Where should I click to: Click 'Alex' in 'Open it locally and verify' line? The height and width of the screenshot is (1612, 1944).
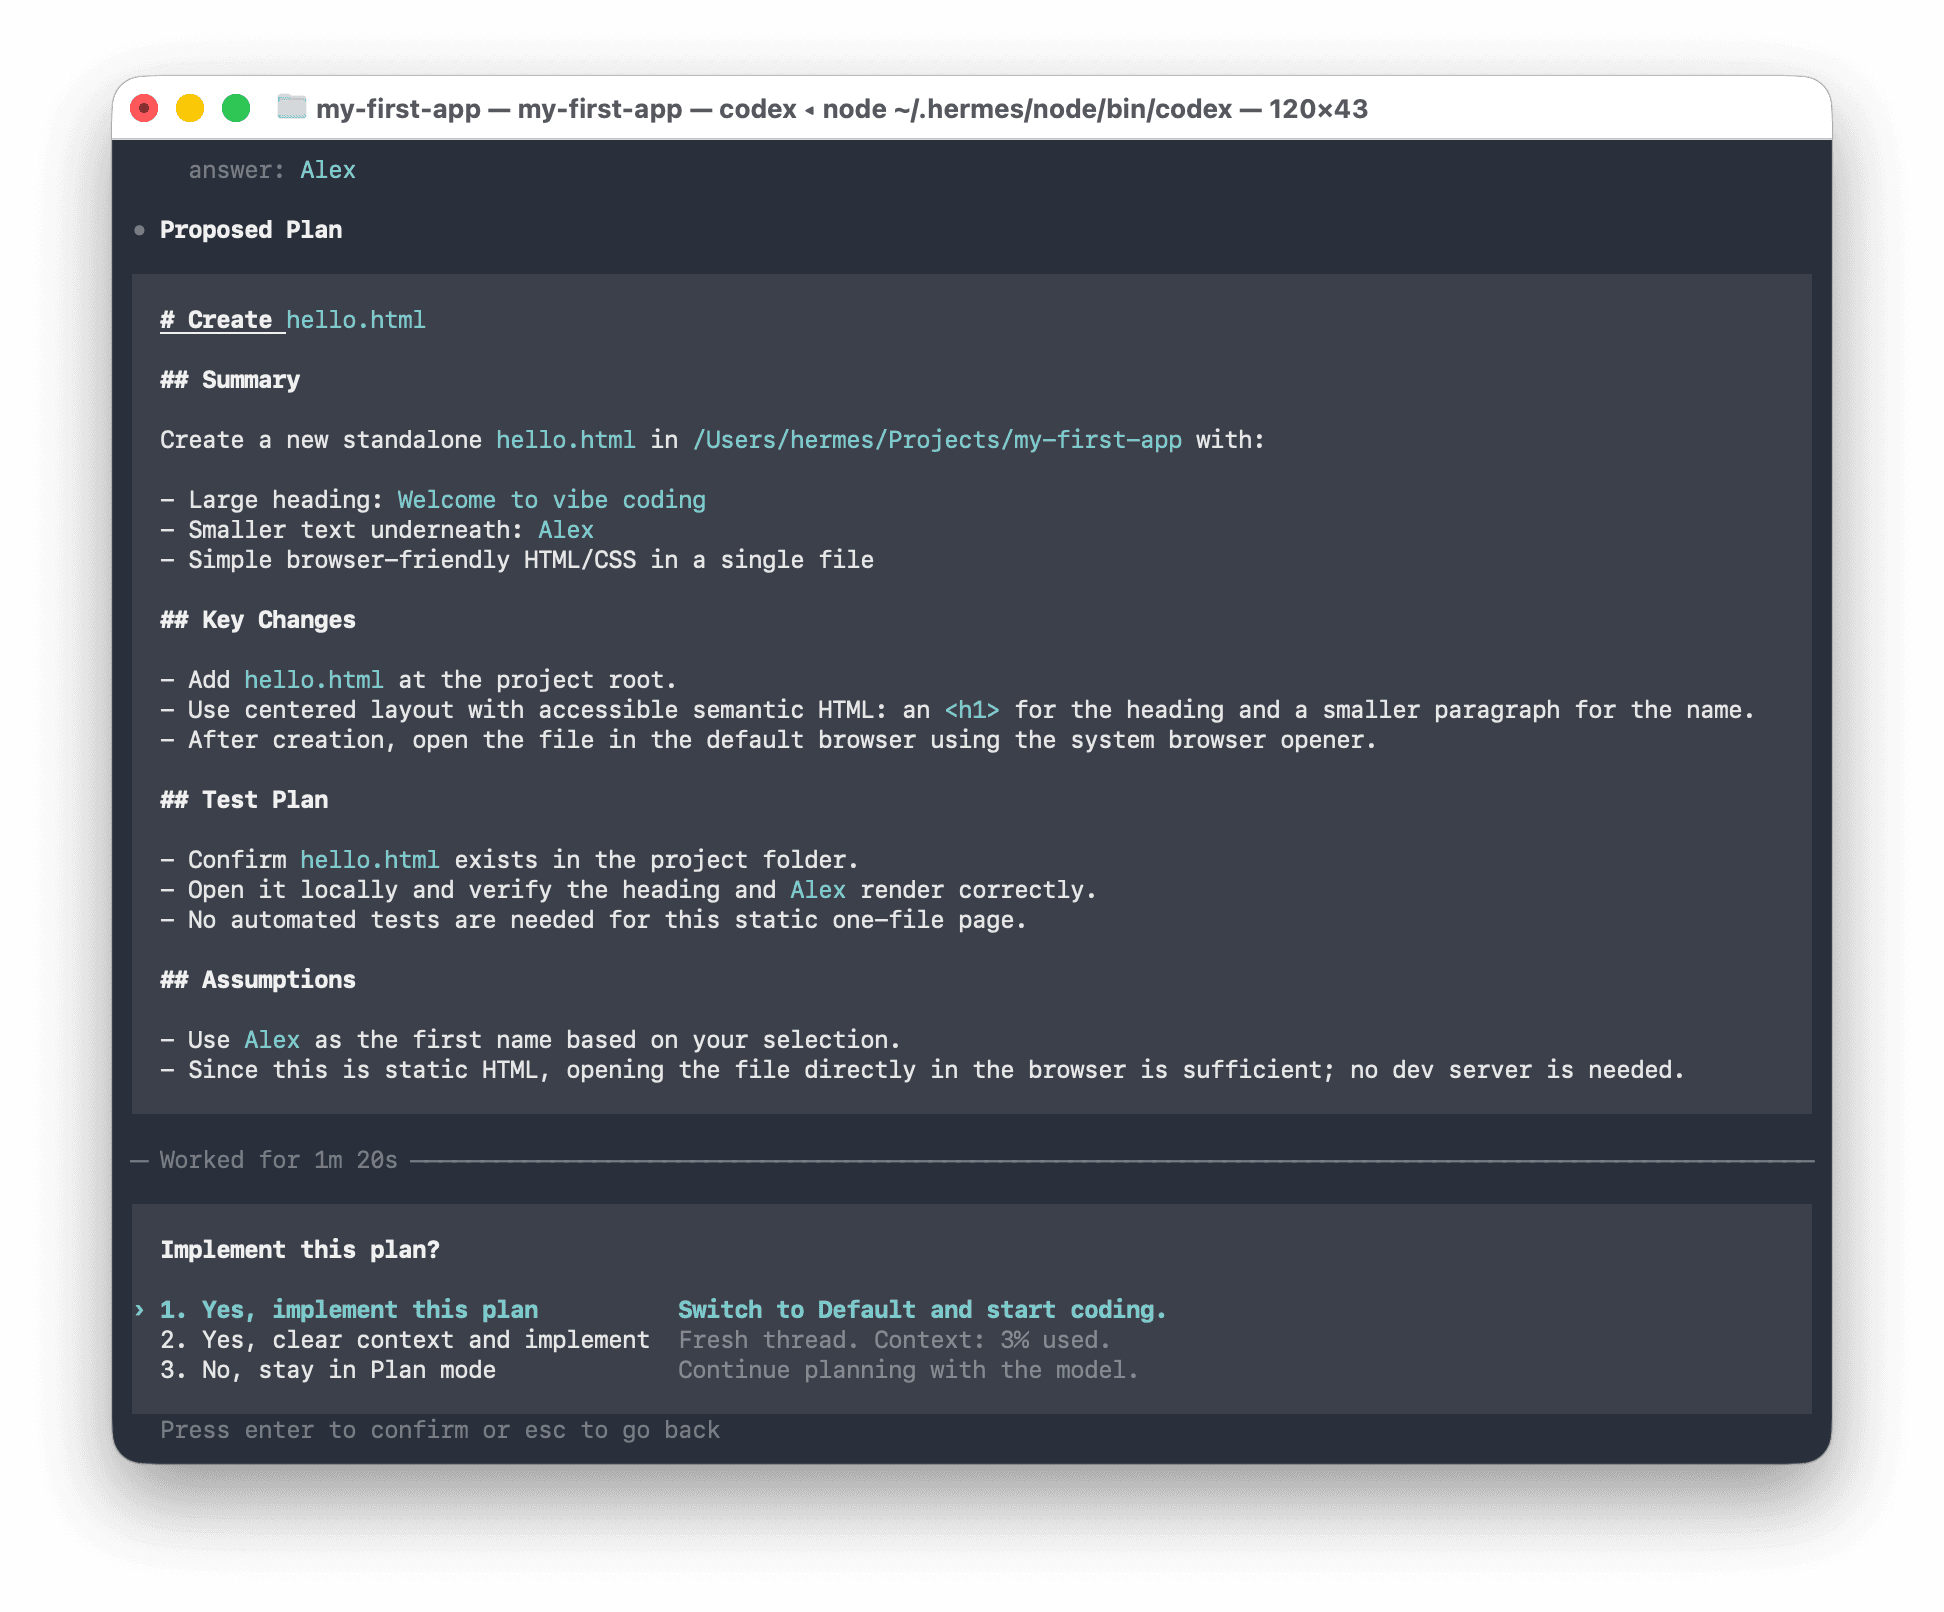click(818, 890)
